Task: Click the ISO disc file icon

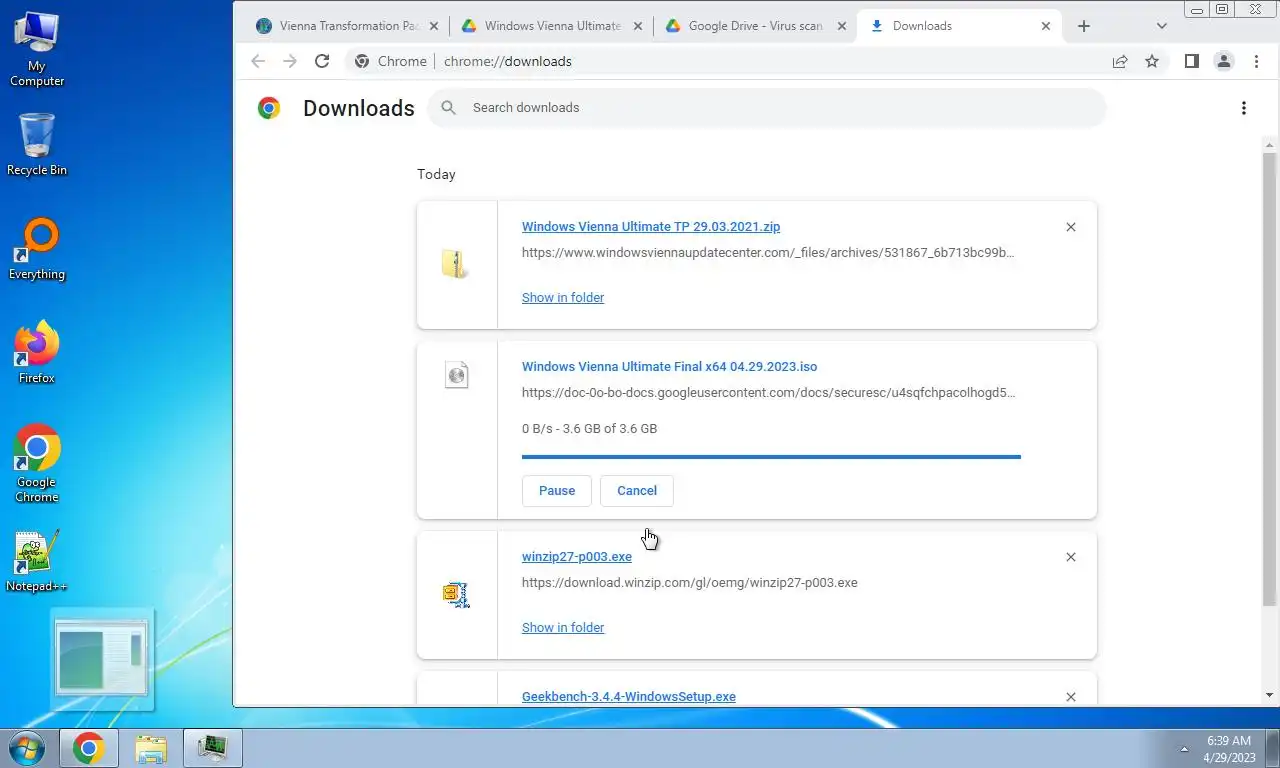Action: pos(457,376)
